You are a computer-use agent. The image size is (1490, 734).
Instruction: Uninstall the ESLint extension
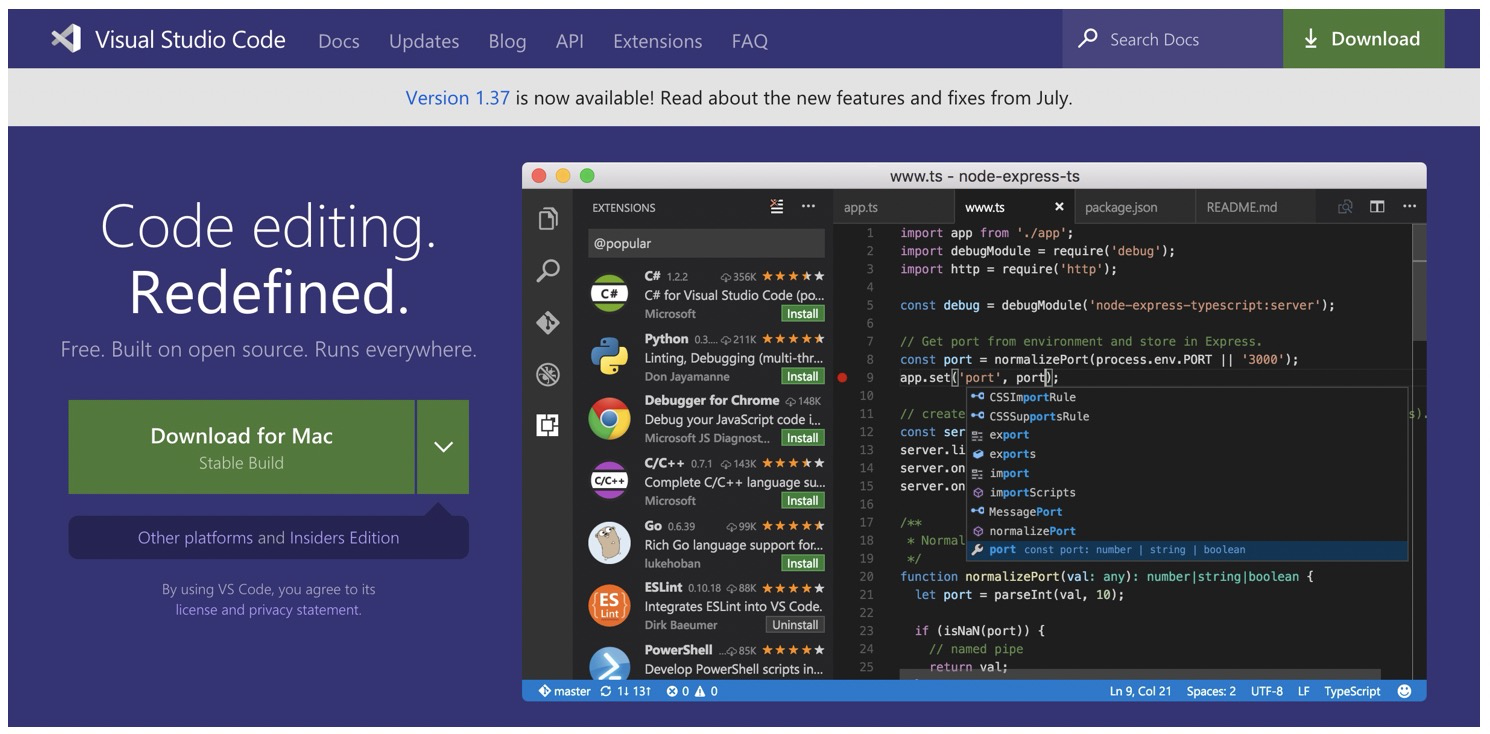click(x=795, y=625)
